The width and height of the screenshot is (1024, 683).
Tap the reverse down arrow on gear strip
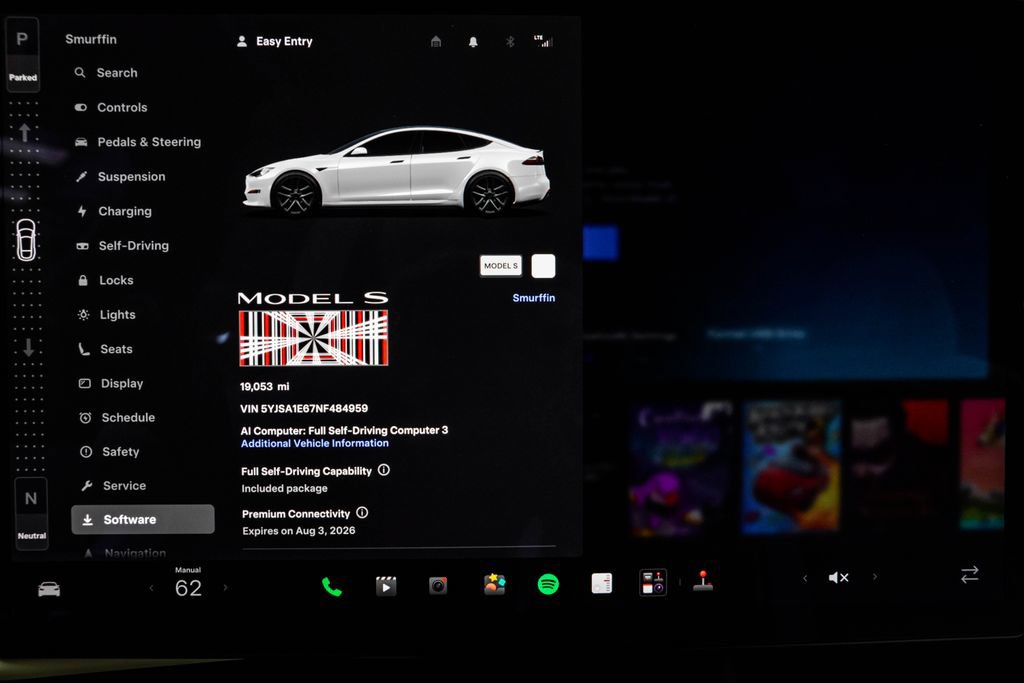click(28, 347)
